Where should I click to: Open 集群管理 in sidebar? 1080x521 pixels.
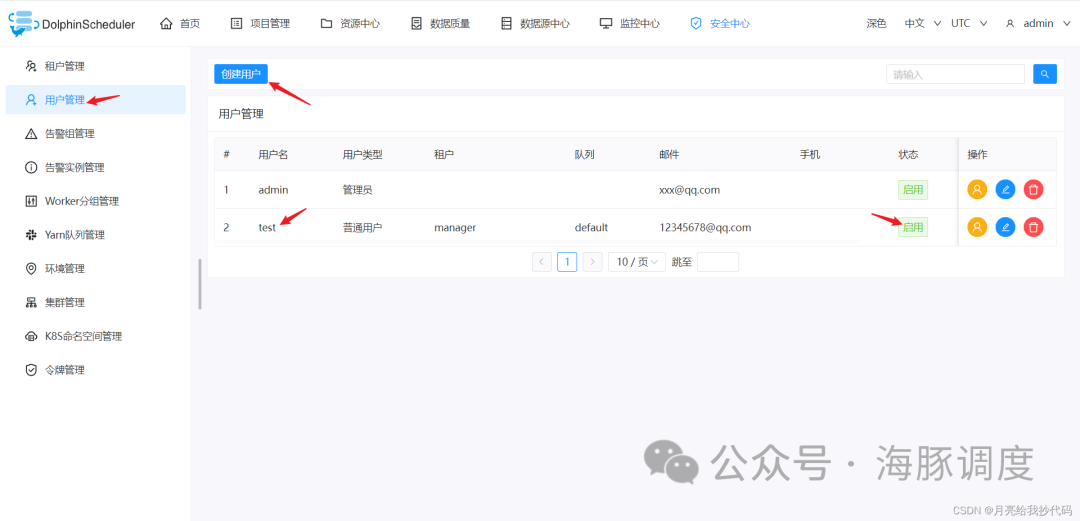(95, 303)
